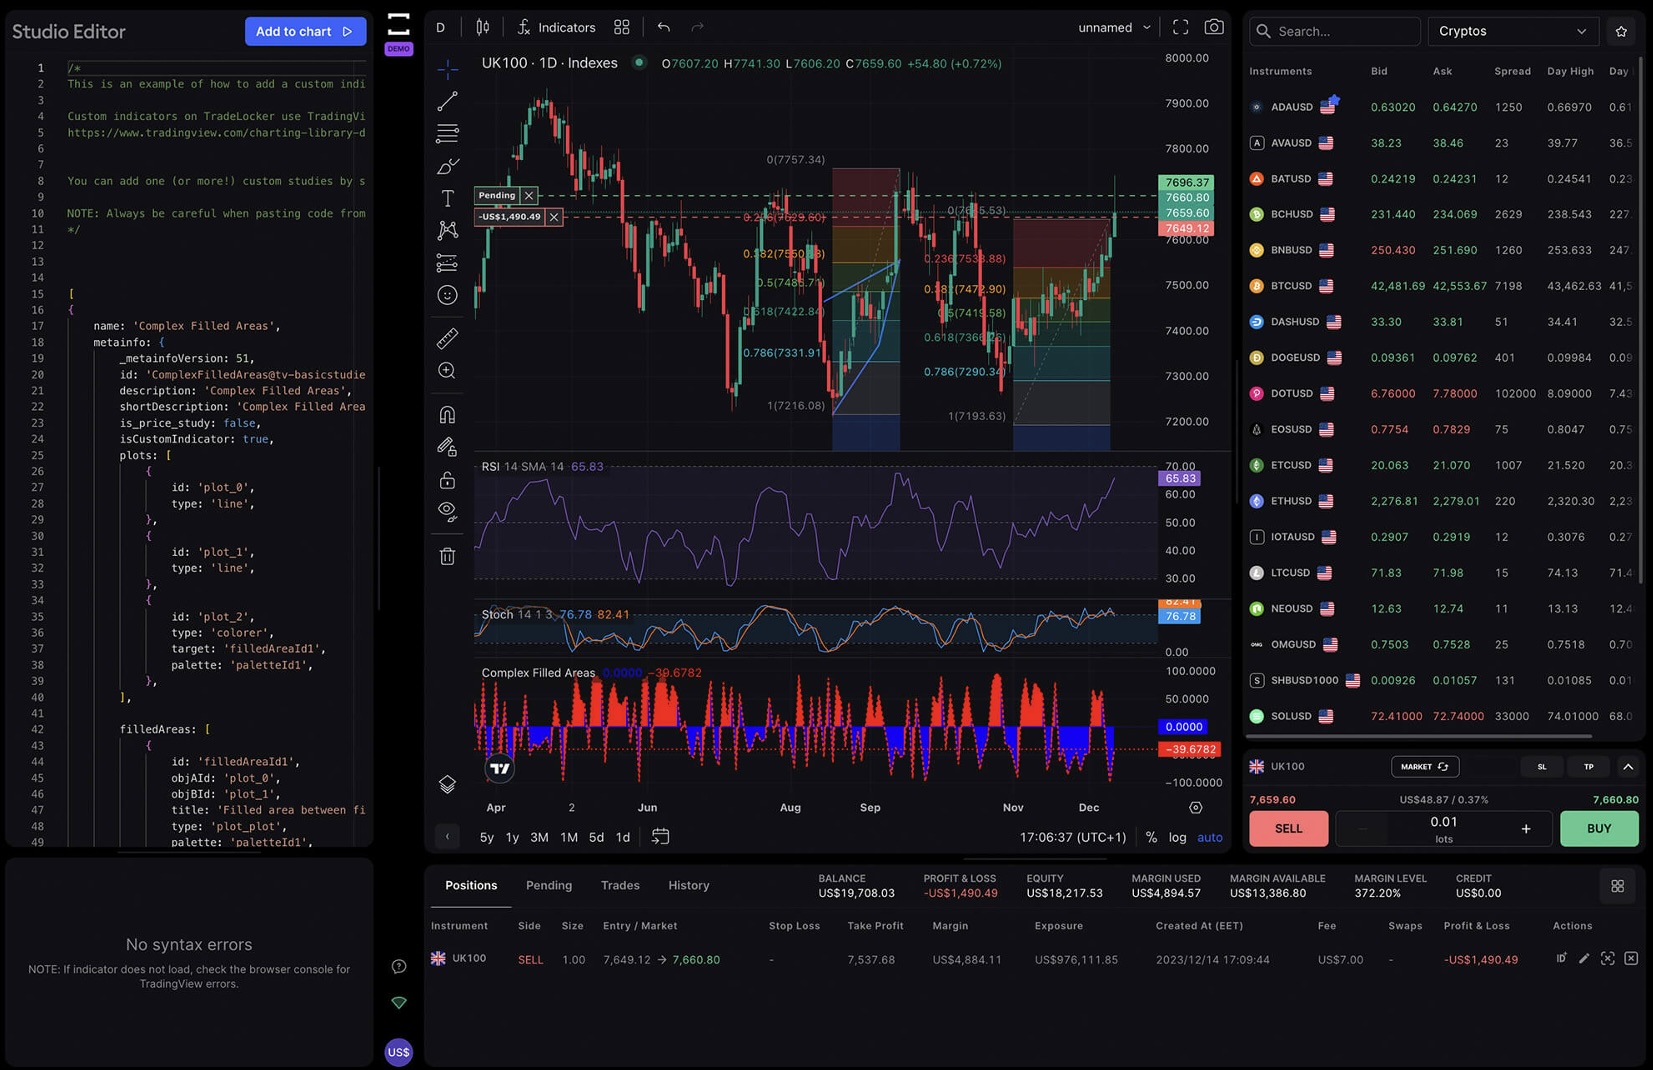Select the Text annotation tool
This screenshot has height=1070, width=1653.
pos(447,198)
